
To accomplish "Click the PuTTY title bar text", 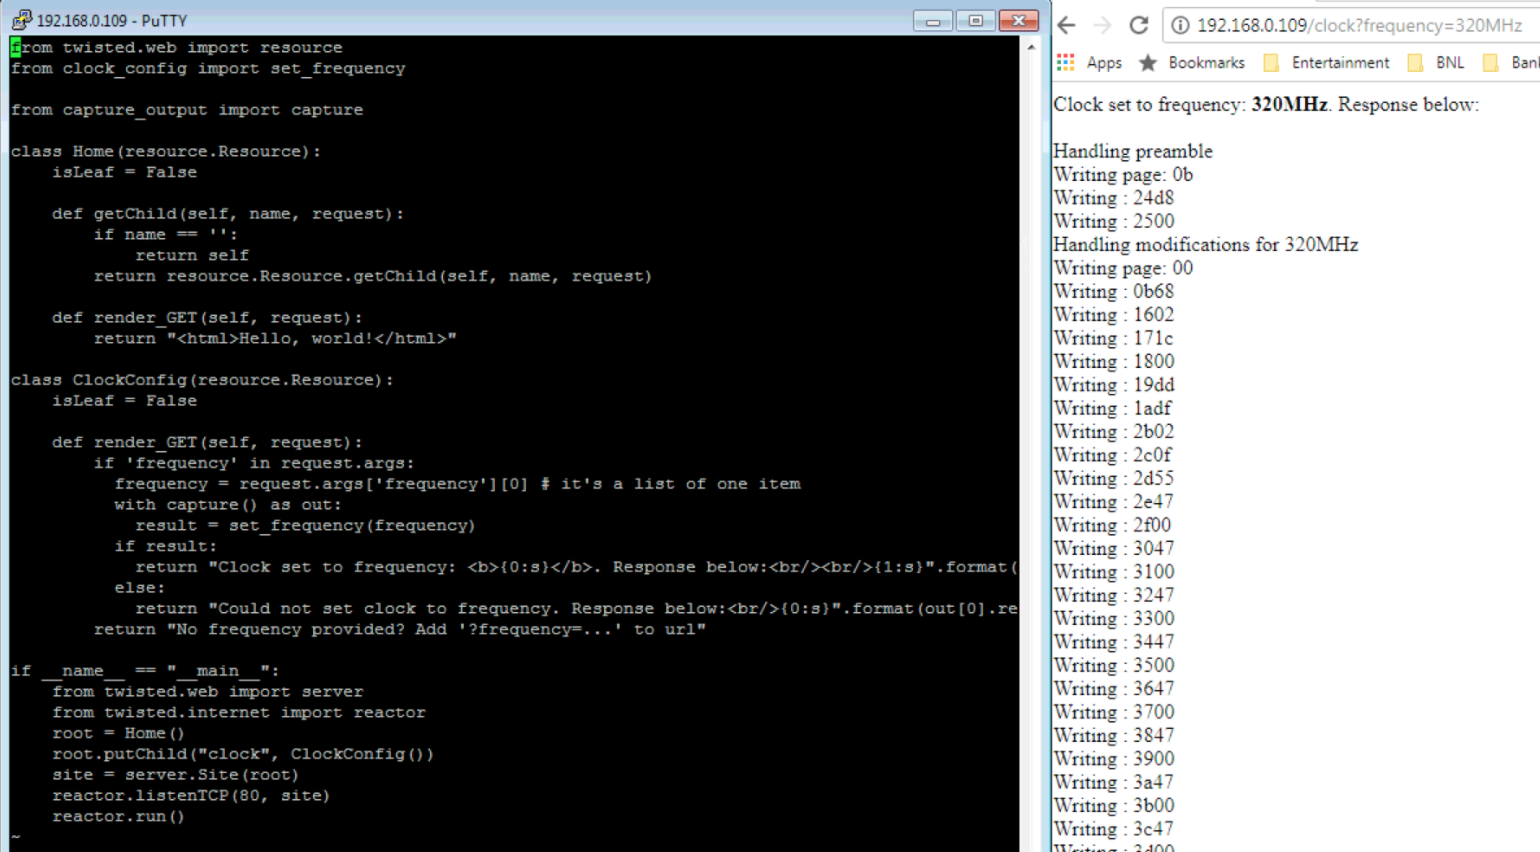I will point(112,20).
